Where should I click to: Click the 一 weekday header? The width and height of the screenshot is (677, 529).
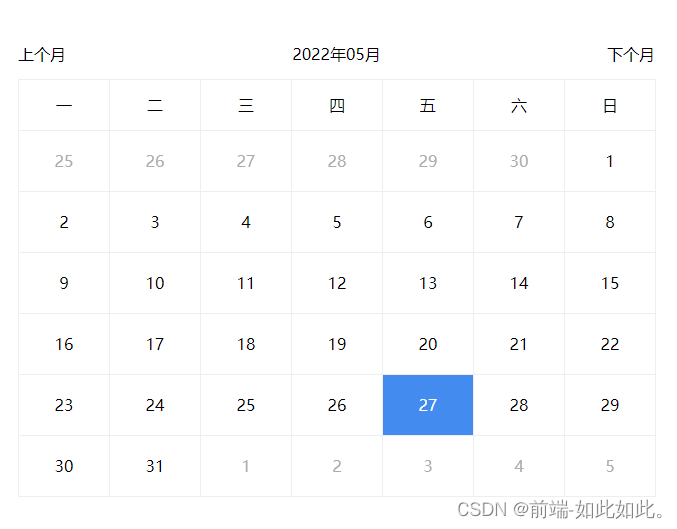tap(64, 105)
